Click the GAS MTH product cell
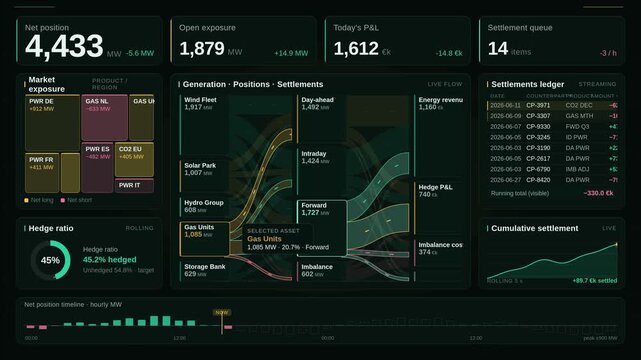This screenshot has height=360, width=641. (579, 116)
